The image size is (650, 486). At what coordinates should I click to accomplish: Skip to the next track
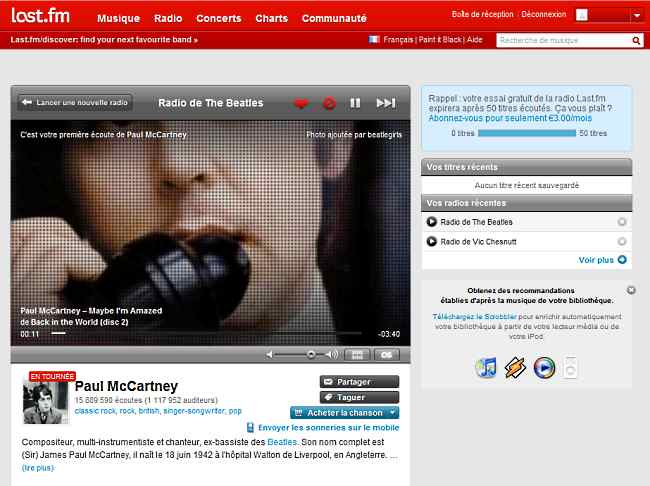(386, 103)
